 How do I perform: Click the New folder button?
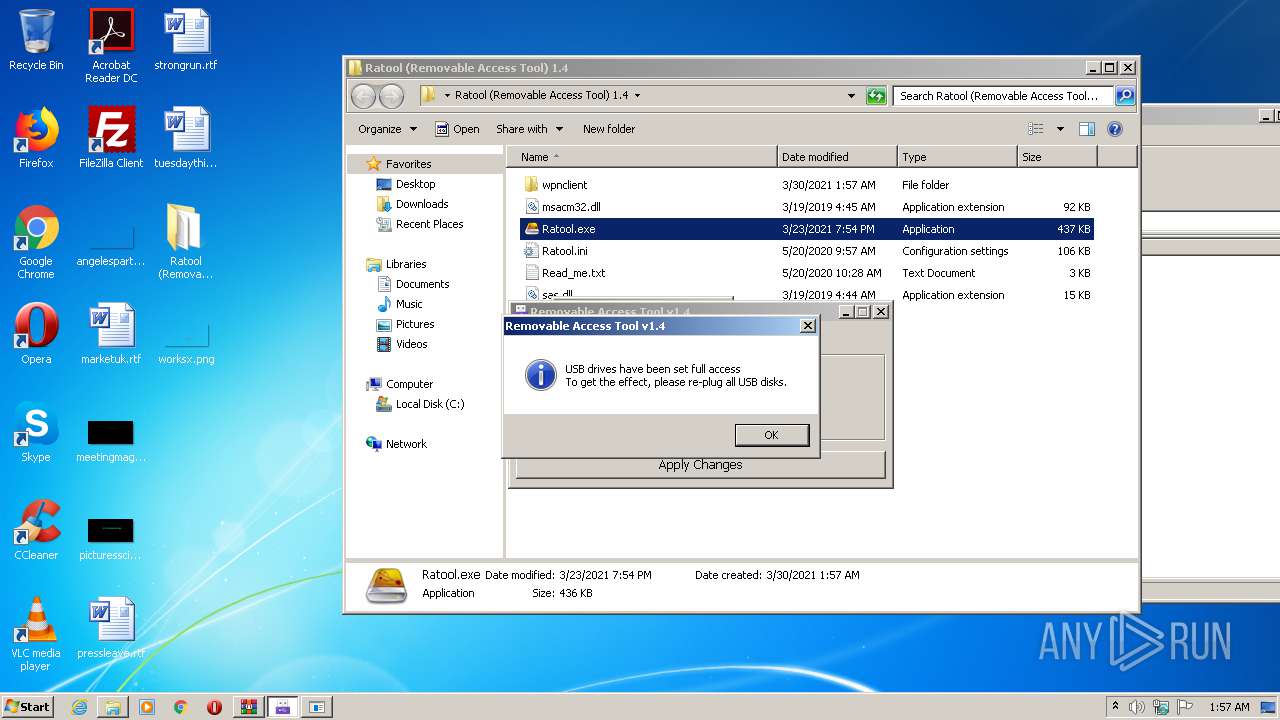[x=609, y=129]
